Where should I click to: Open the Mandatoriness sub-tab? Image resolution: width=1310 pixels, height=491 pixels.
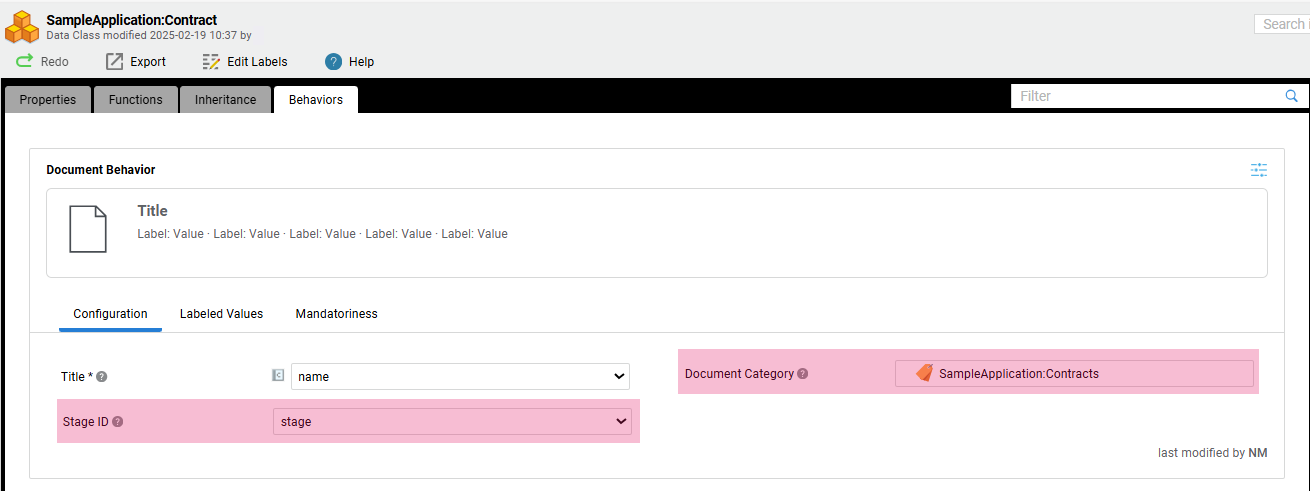[x=337, y=314]
